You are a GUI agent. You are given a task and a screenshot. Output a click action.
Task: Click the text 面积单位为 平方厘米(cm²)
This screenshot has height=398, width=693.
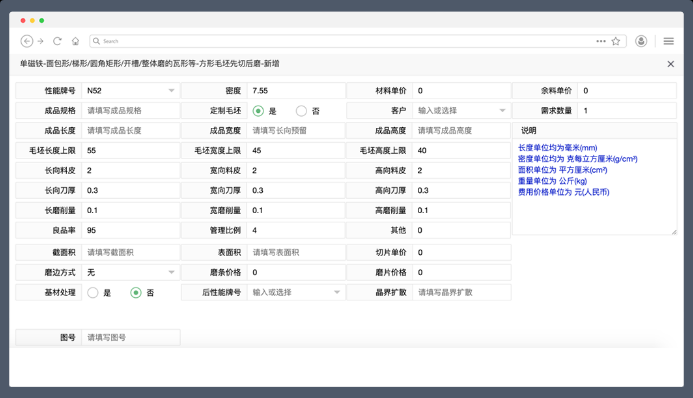point(563,170)
